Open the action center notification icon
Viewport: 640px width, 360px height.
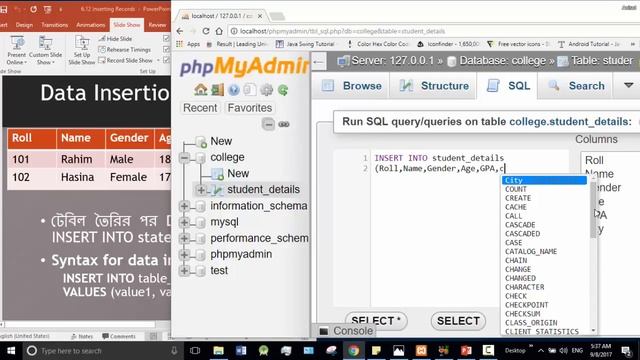(626, 351)
